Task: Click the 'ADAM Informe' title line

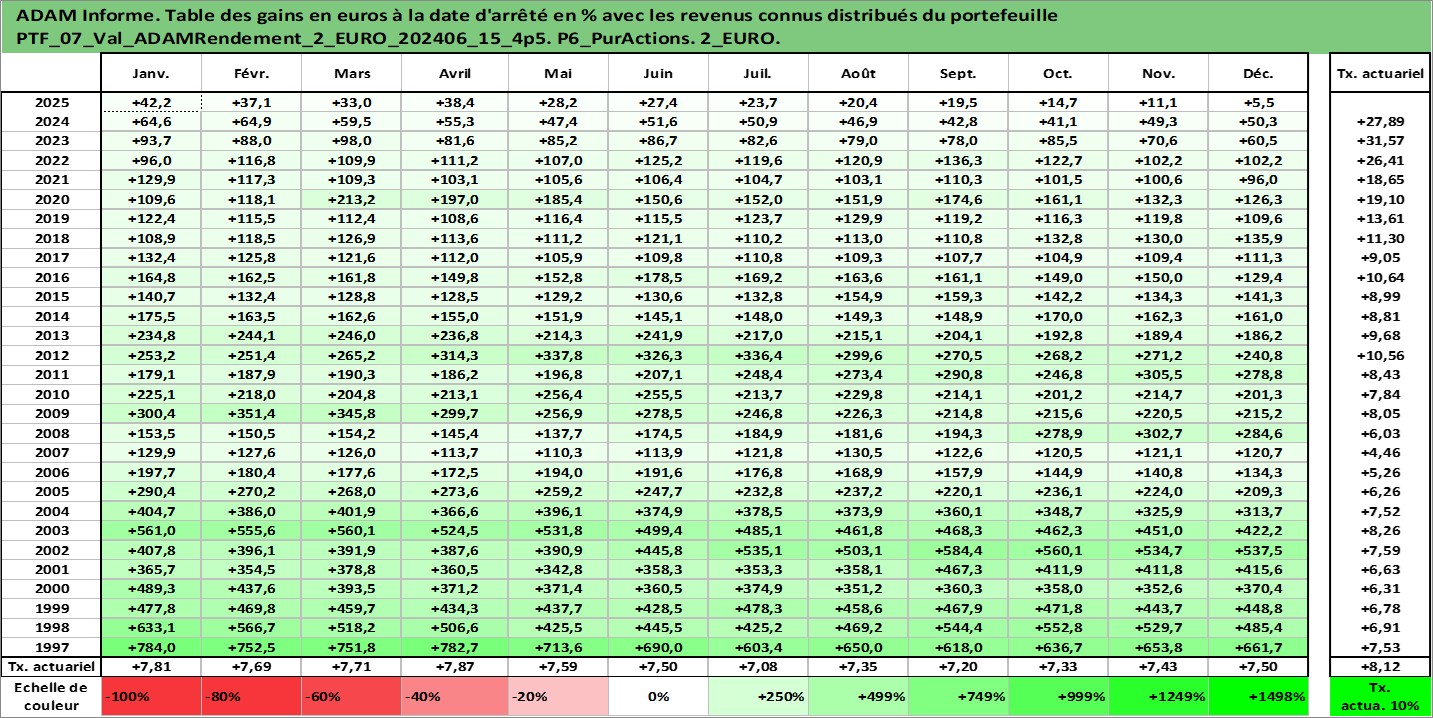Action: 538,15
